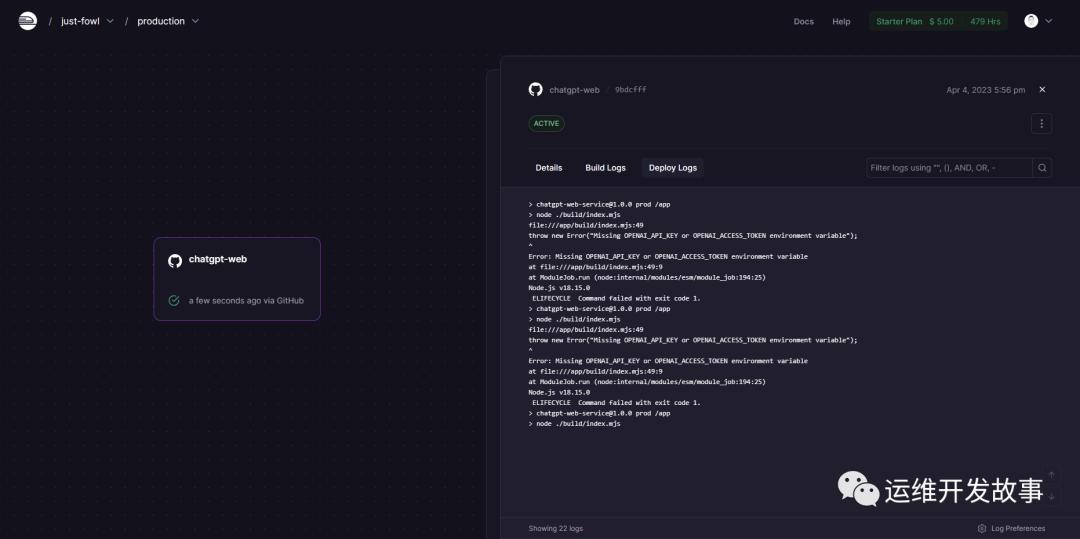Select the Deploy Logs tab
Viewport: 1080px width, 539px height.
coord(672,168)
